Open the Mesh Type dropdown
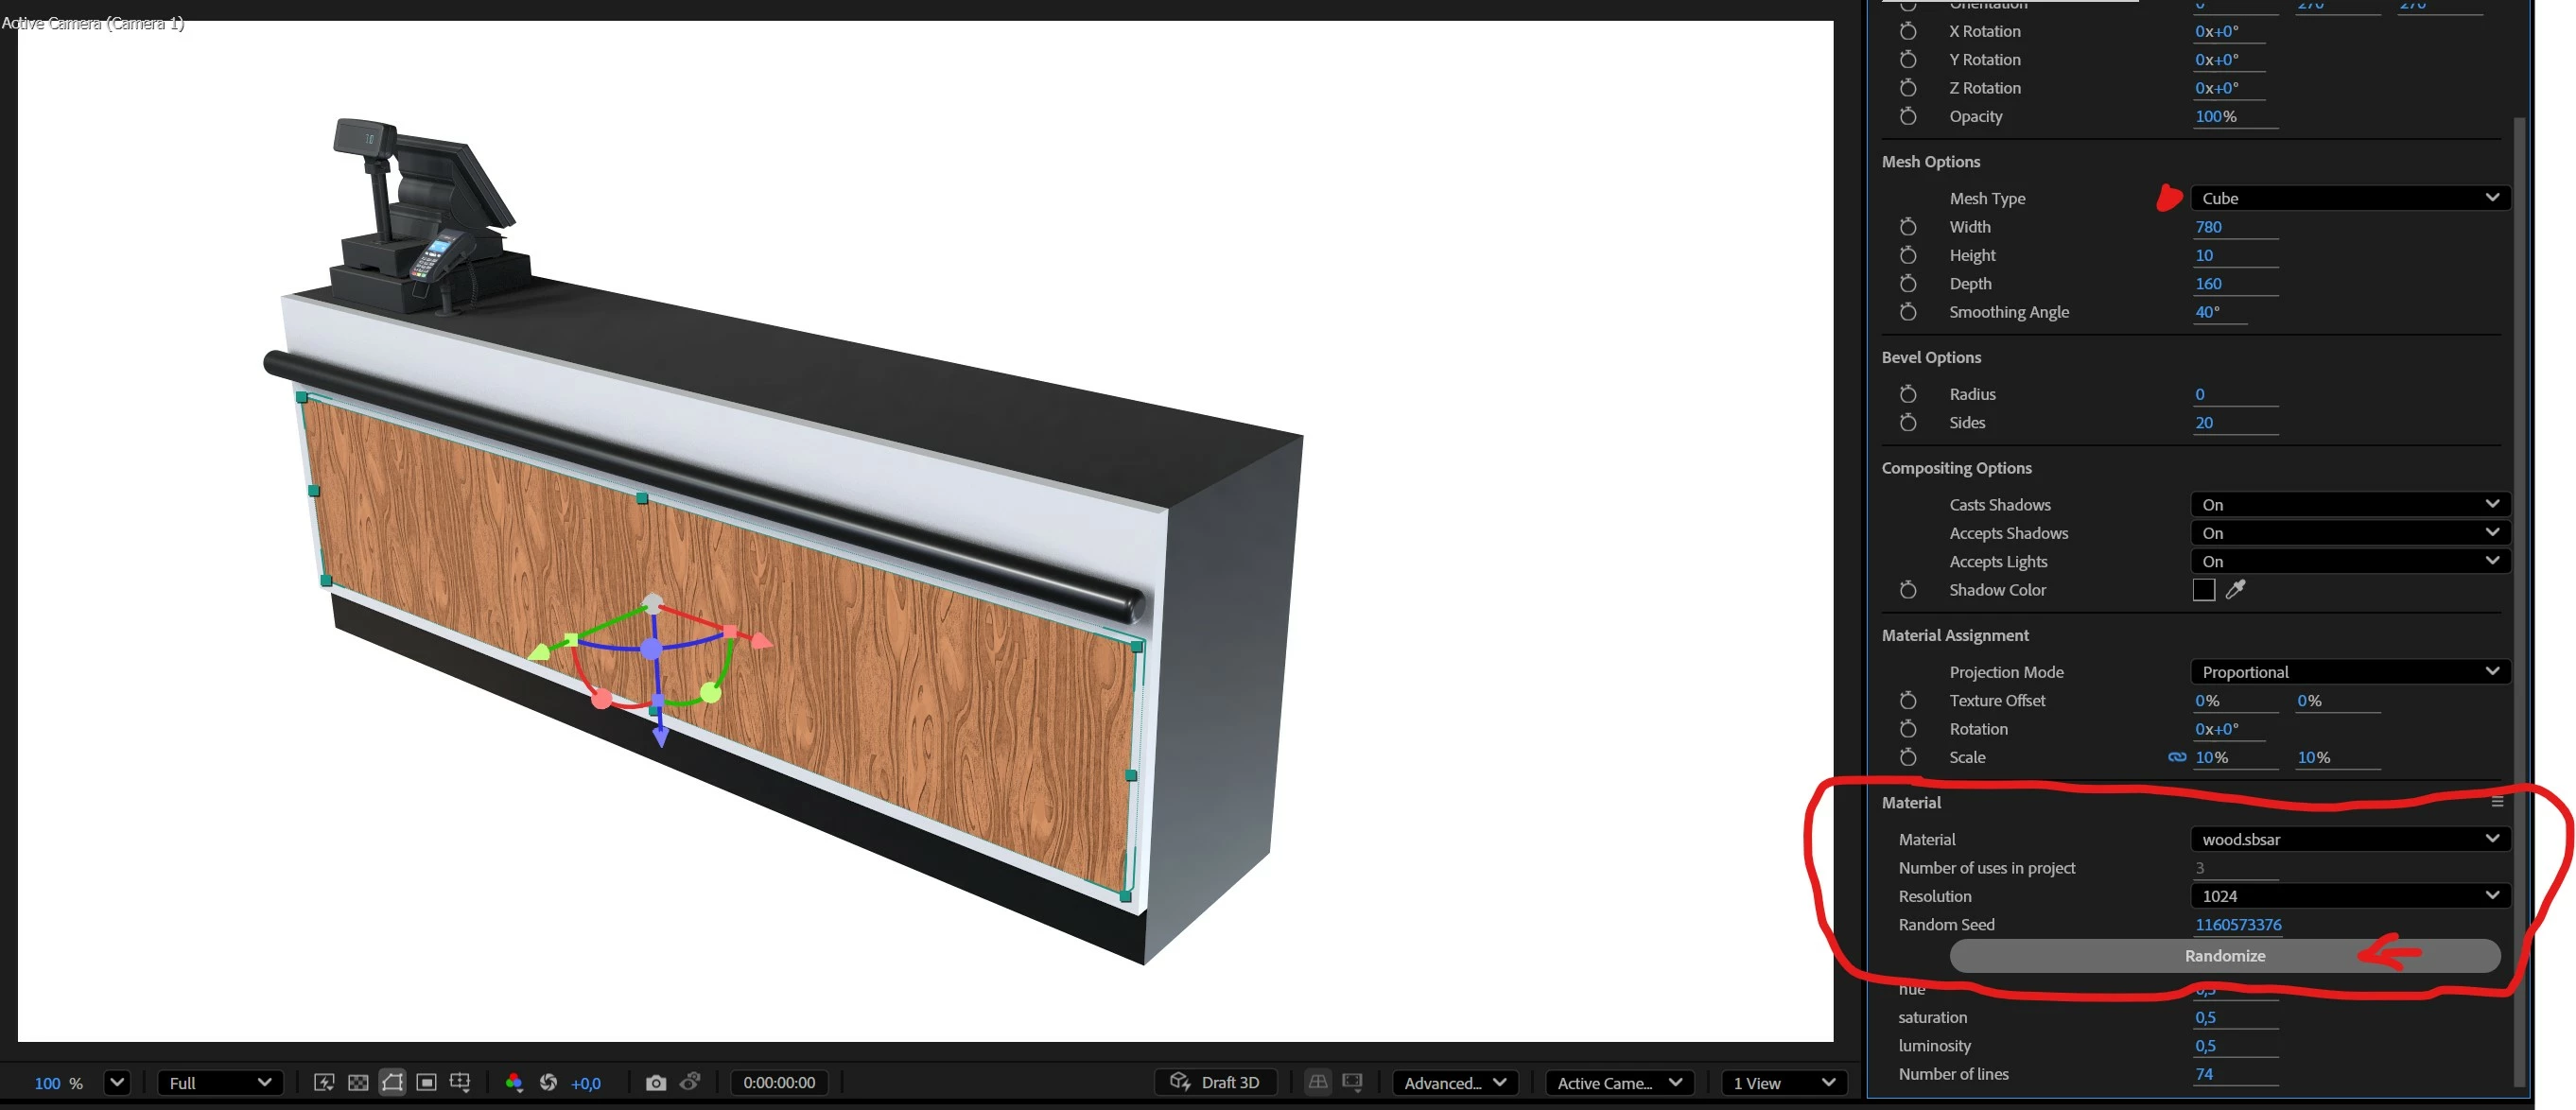Viewport: 2576px width, 1110px height. [x=2349, y=198]
